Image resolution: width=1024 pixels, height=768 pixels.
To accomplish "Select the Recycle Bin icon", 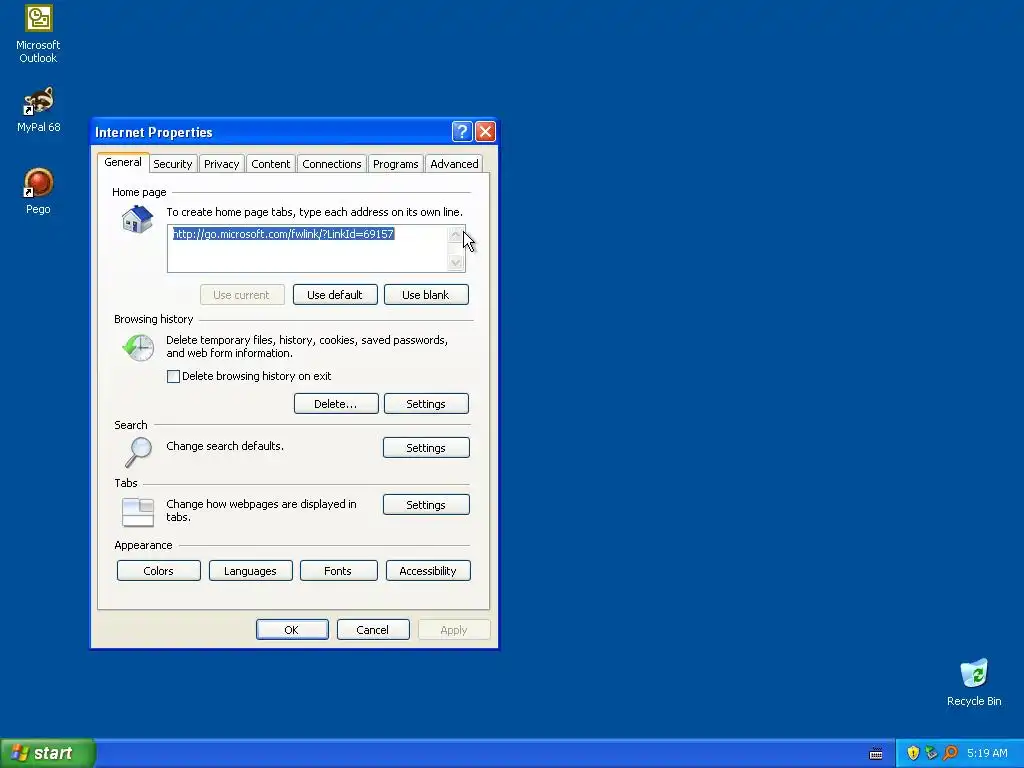I will 974,682.
